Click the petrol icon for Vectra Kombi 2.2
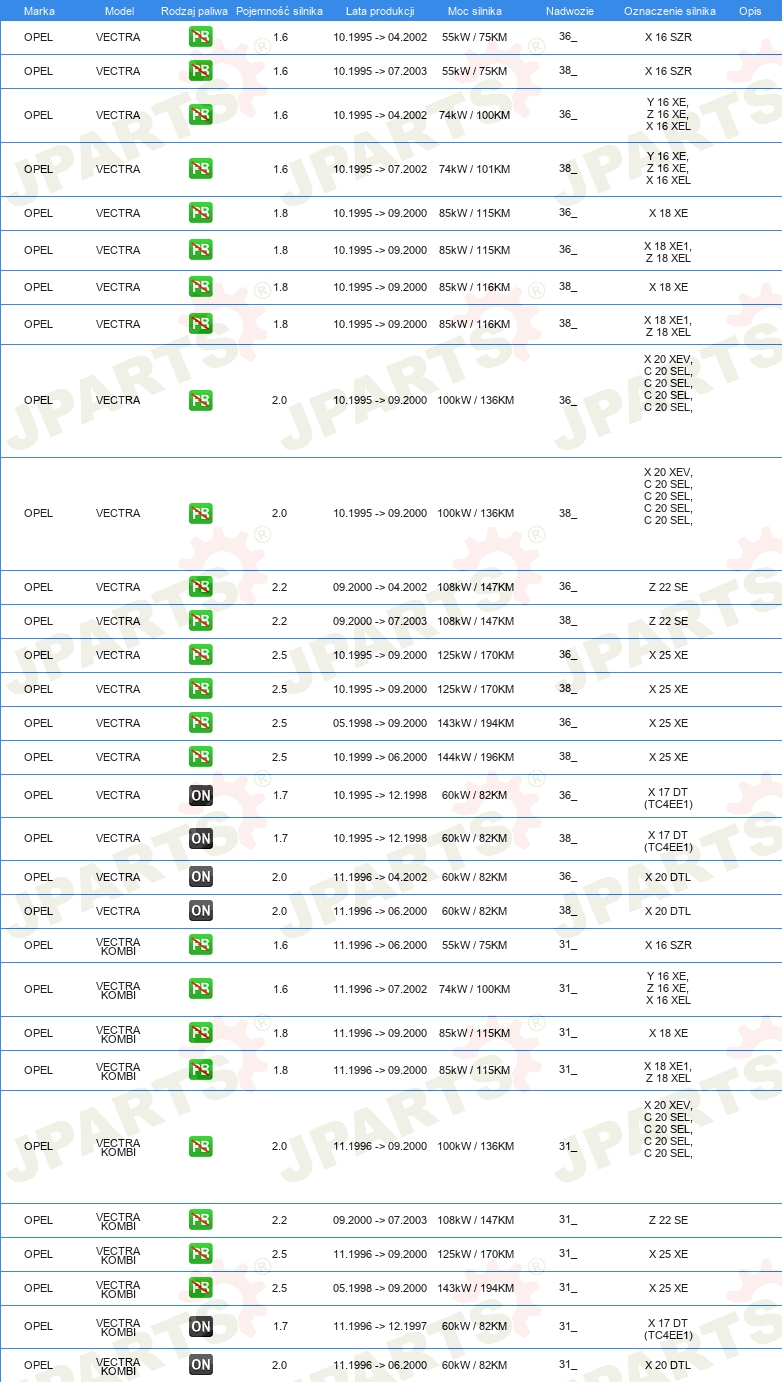 pos(201,1220)
